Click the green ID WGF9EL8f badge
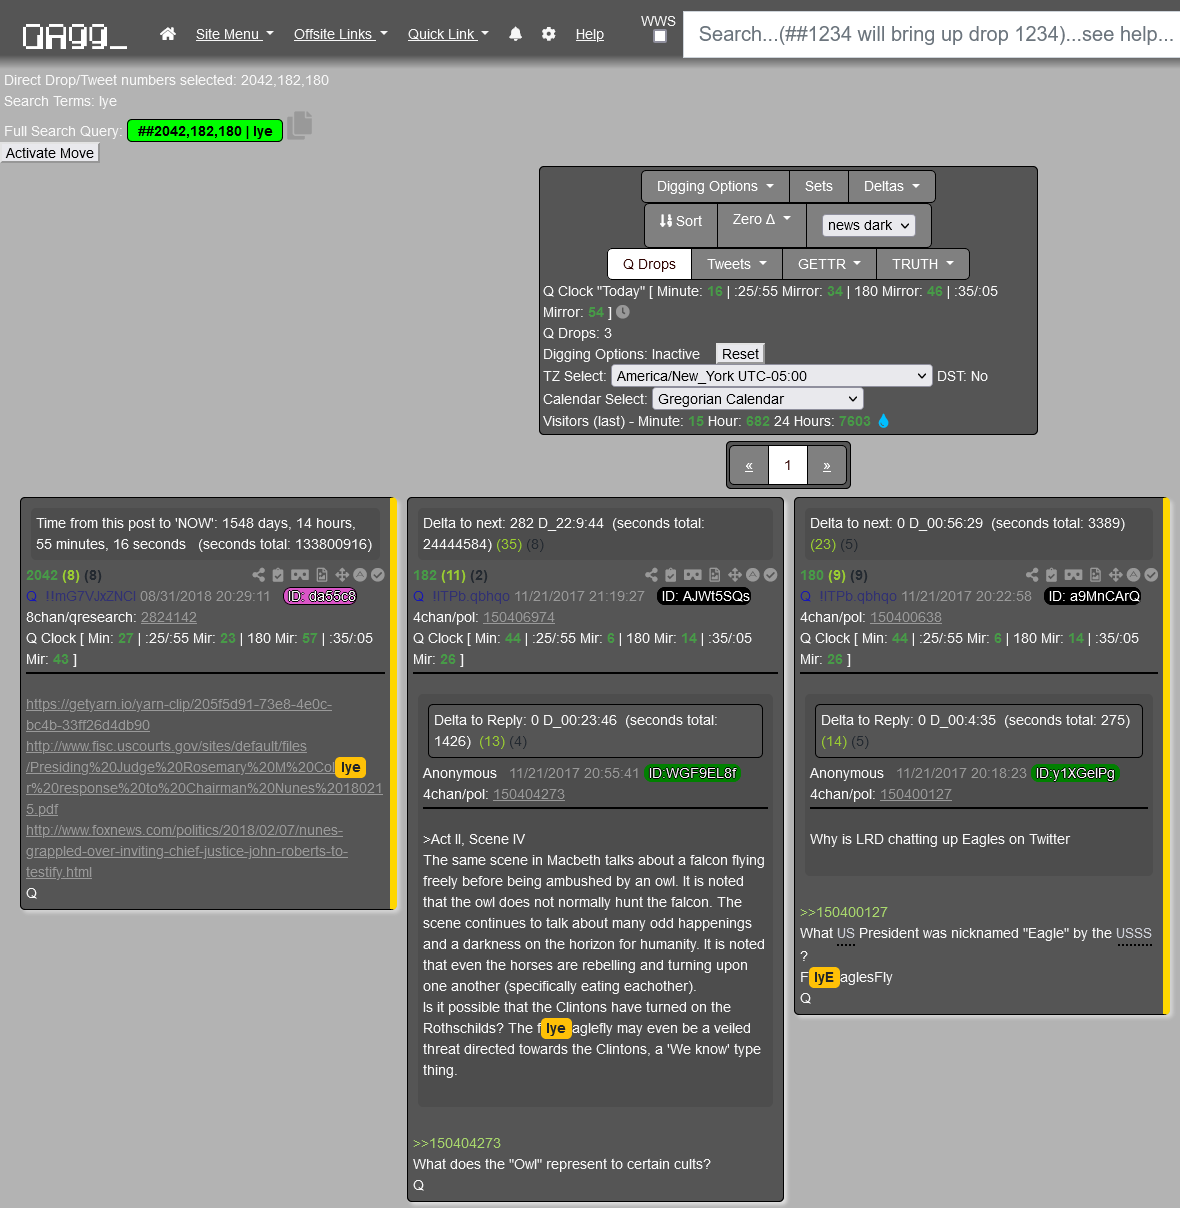 coord(692,773)
